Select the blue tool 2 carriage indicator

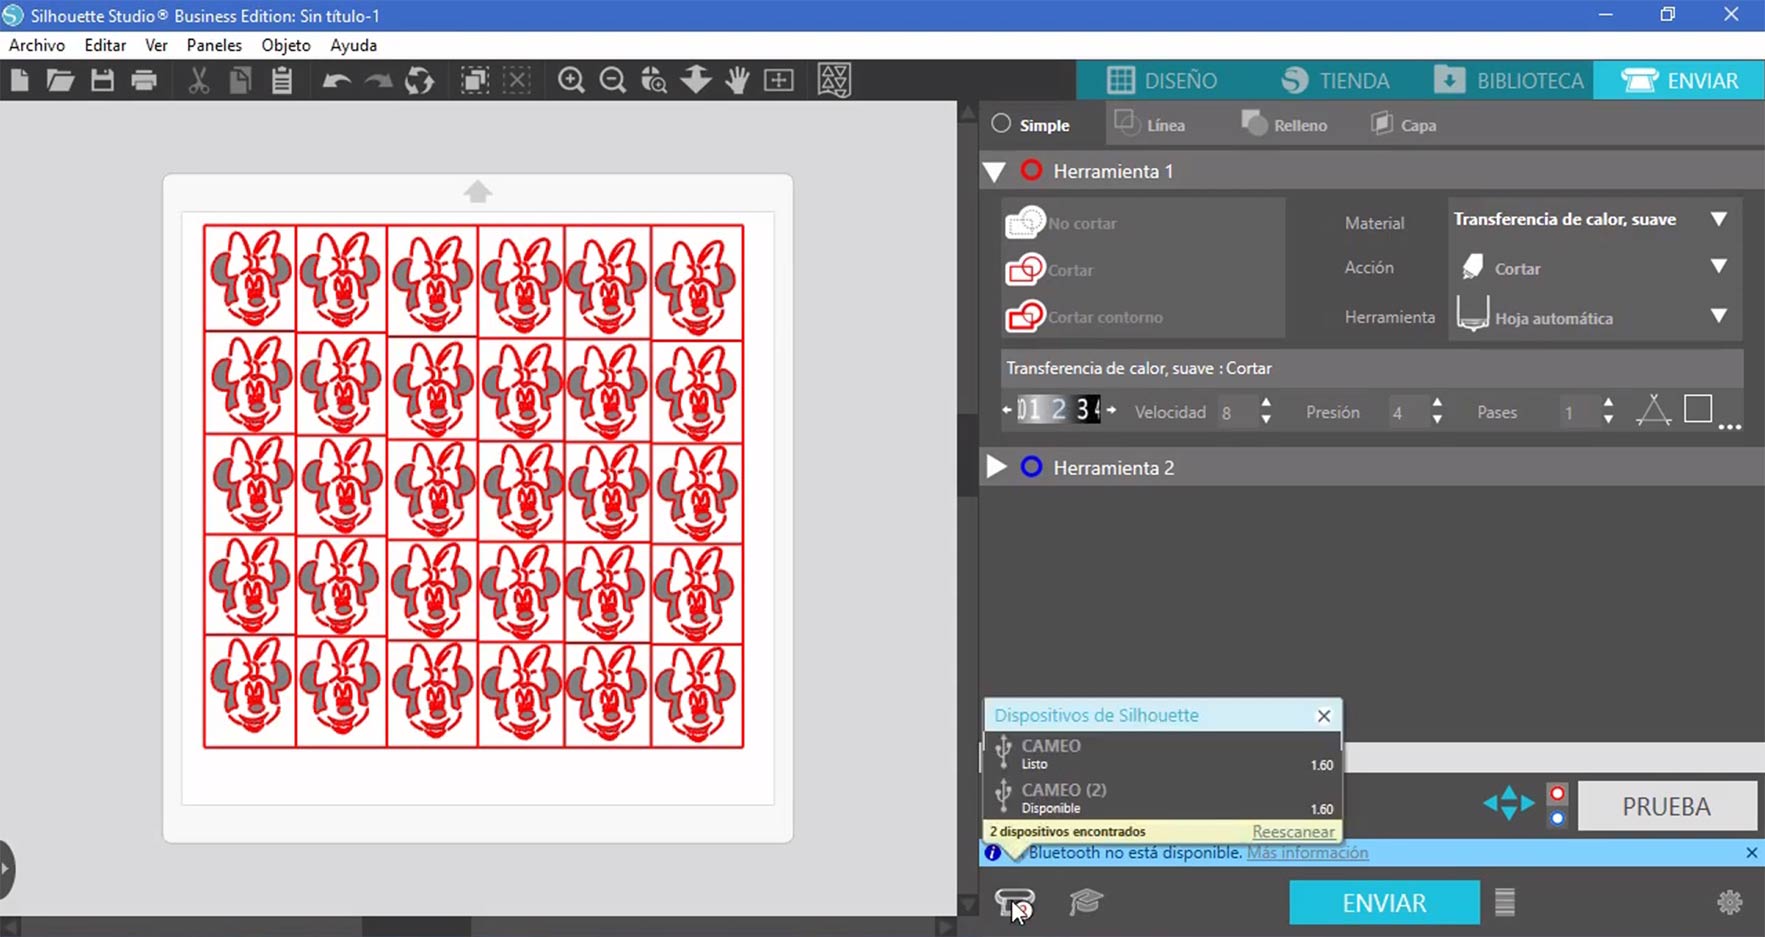pyautogui.click(x=1557, y=819)
